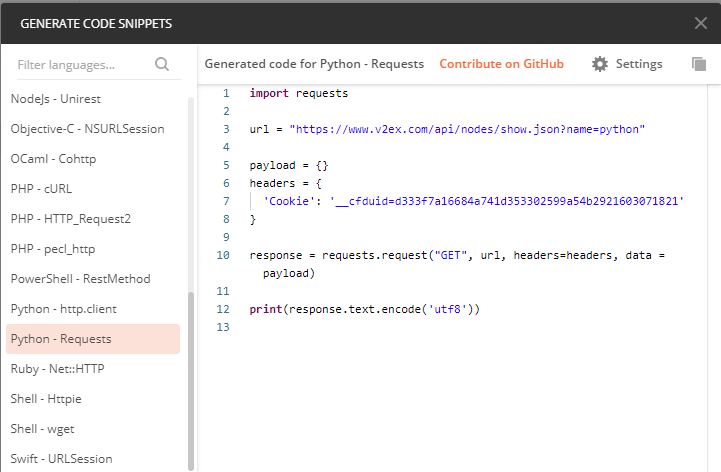Click the headers = { line
Screen dimensions: 721x472
click(286, 183)
